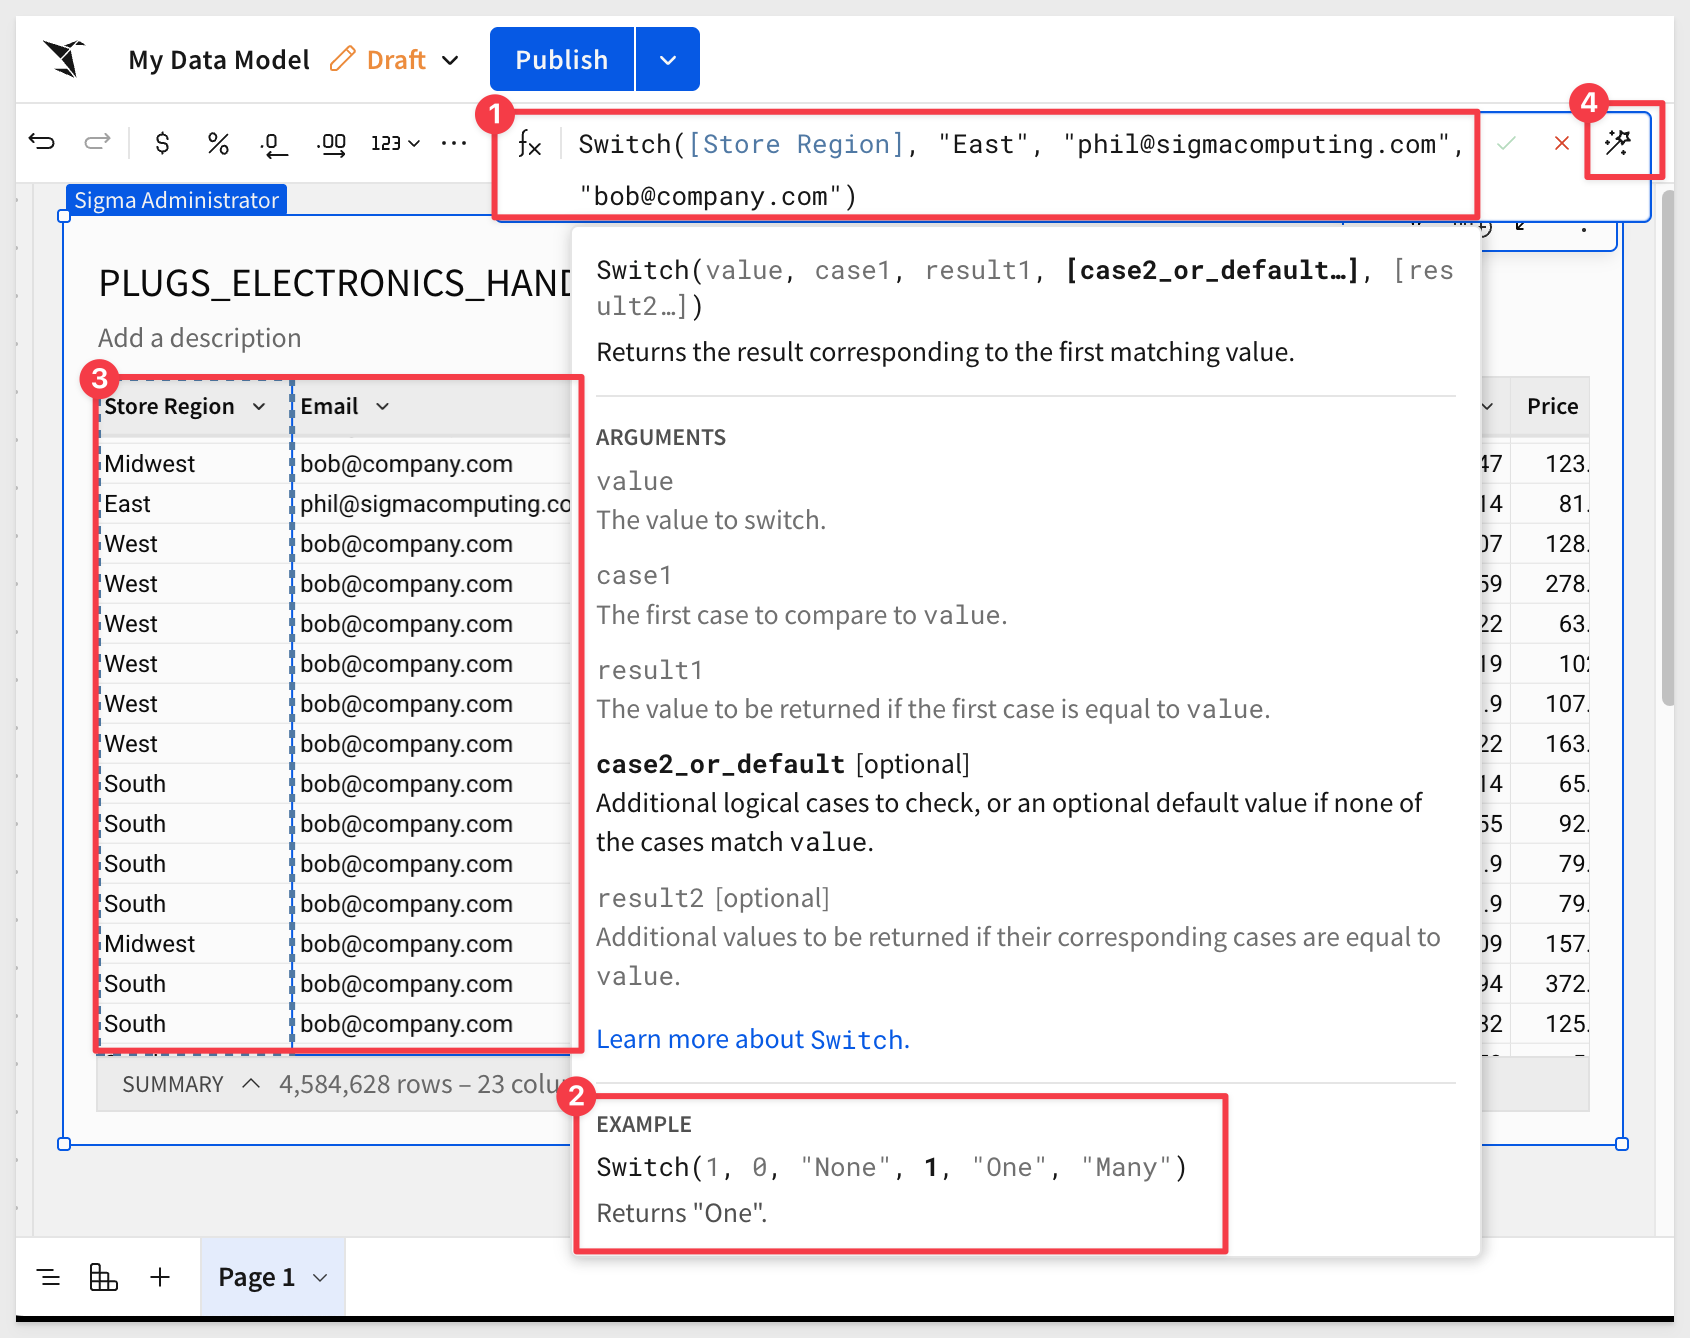This screenshot has width=1690, height=1338.
Task: Click into the Switch formula text
Action: (1020, 170)
